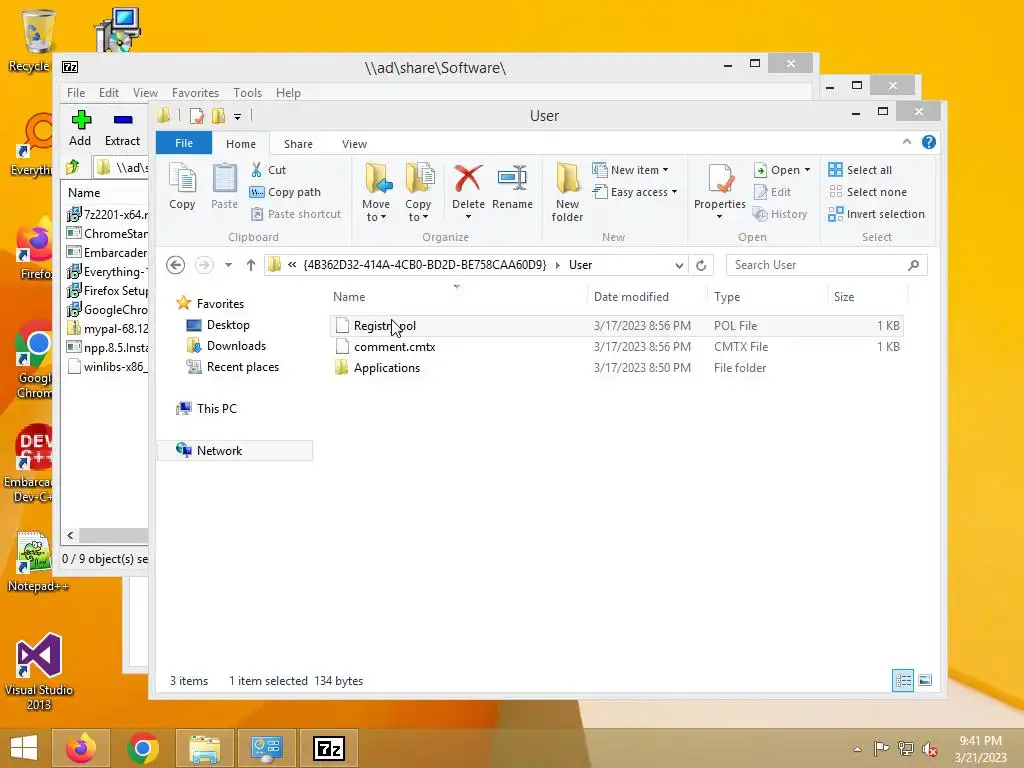The height and width of the screenshot is (768, 1024).
Task: Select the Applications folder
Action: click(x=616, y=368)
